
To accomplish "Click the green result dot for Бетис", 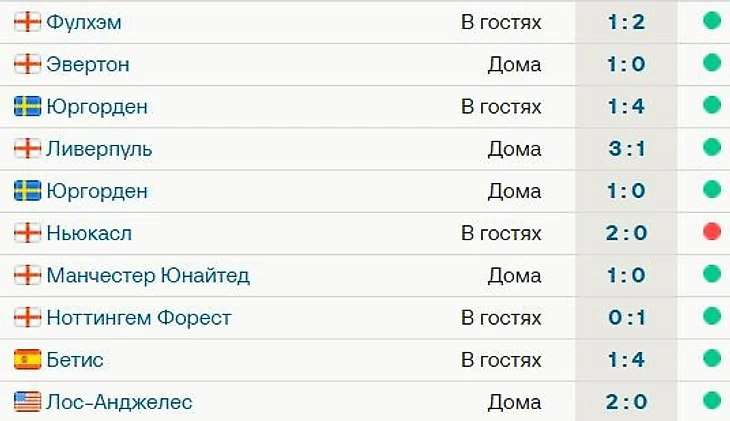I will click(712, 359).
